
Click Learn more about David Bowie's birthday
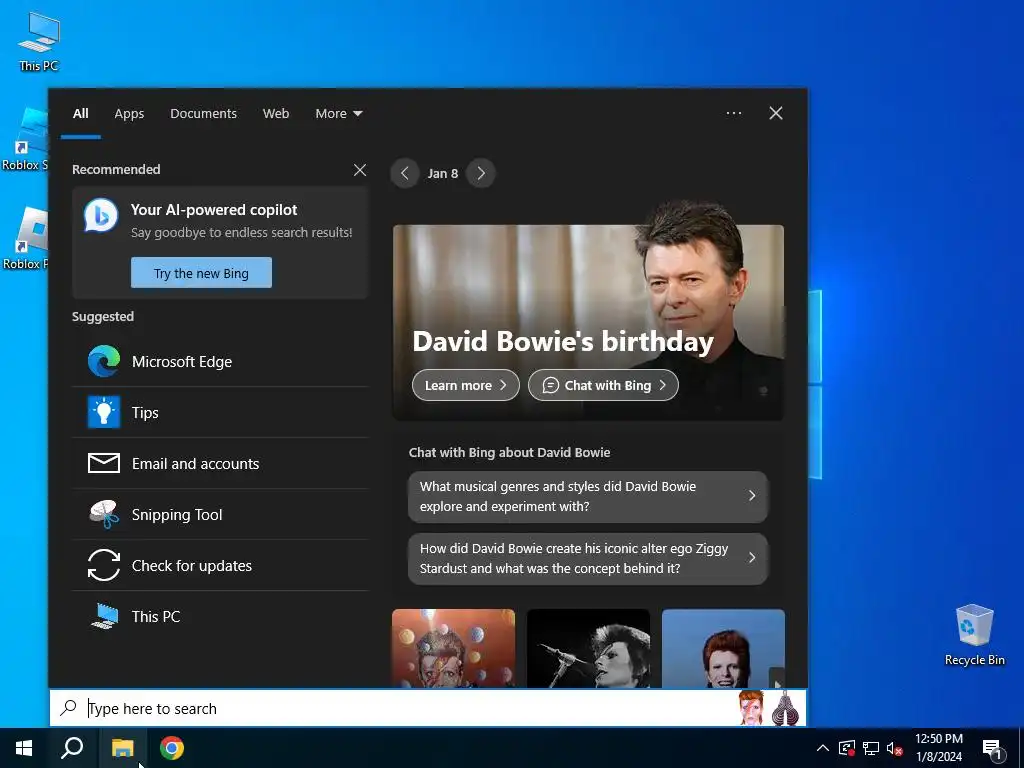coord(466,385)
